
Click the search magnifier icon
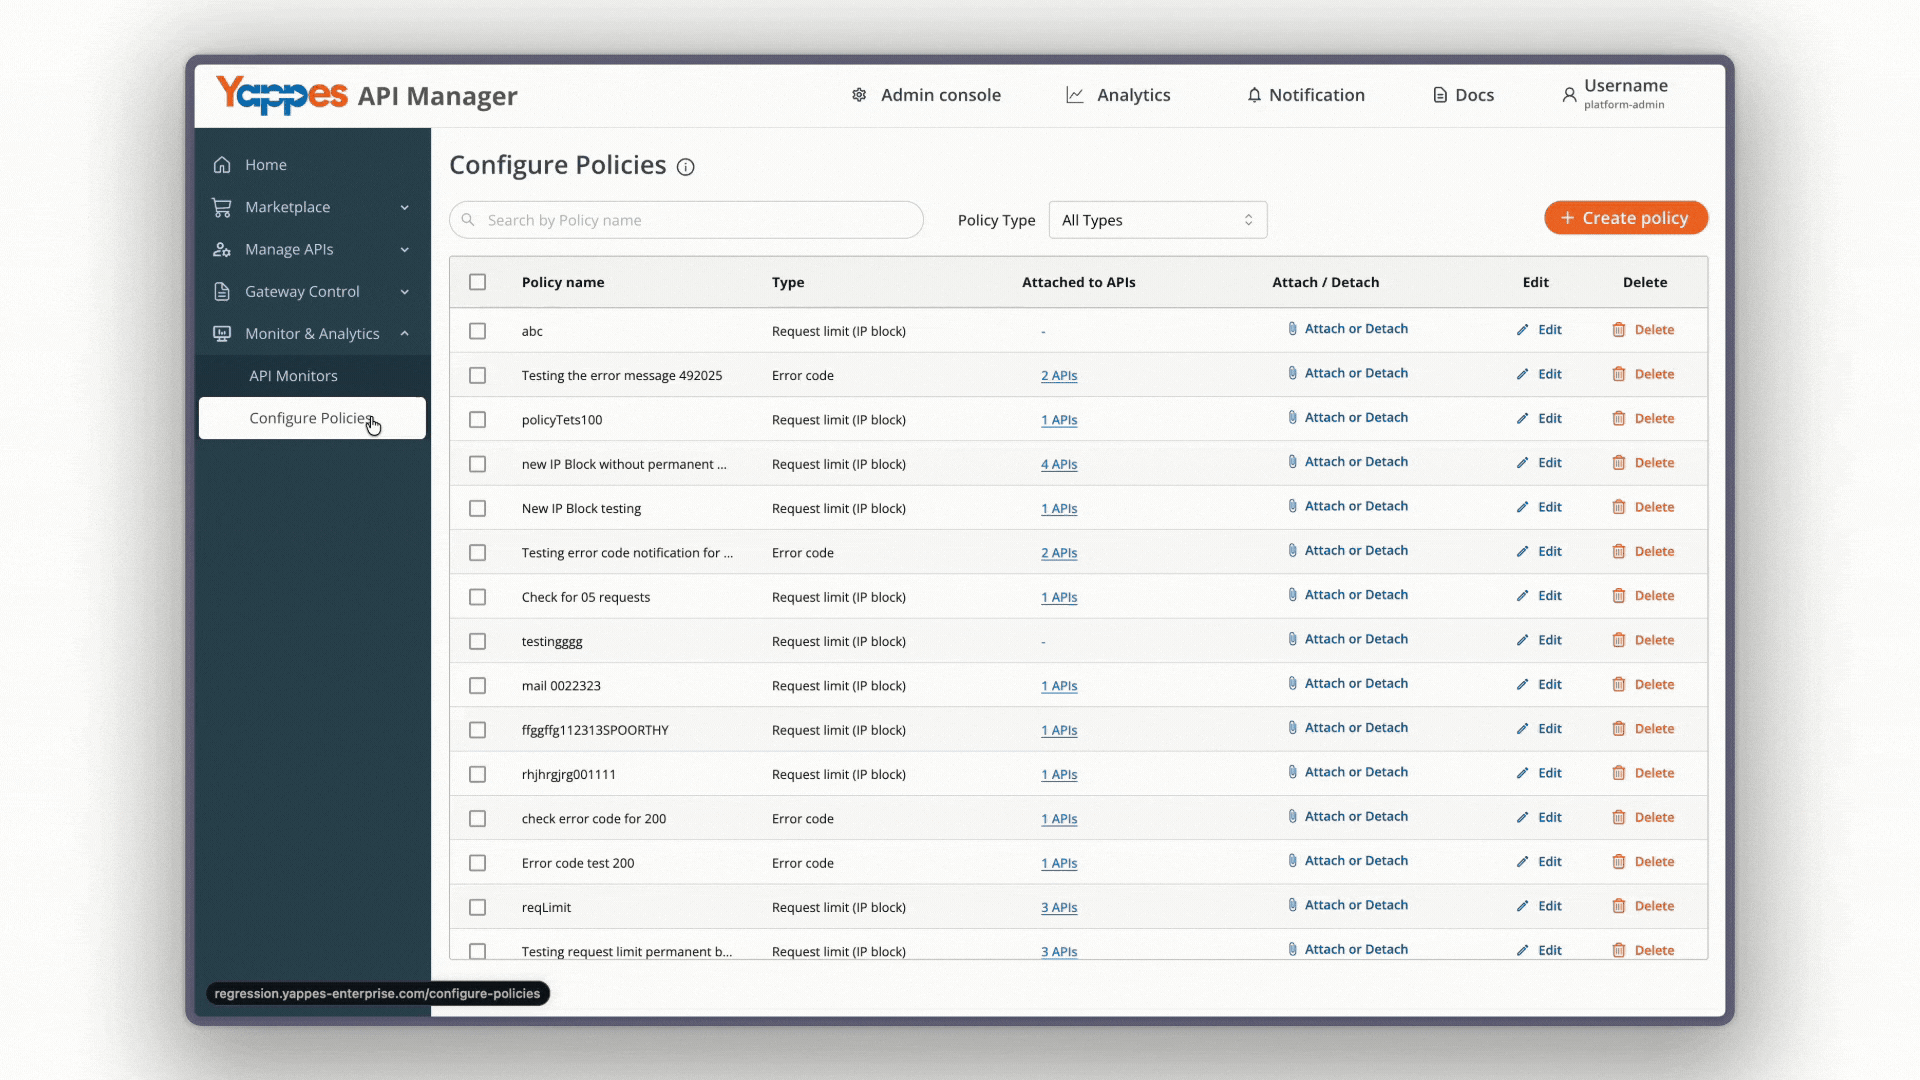coord(468,220)
